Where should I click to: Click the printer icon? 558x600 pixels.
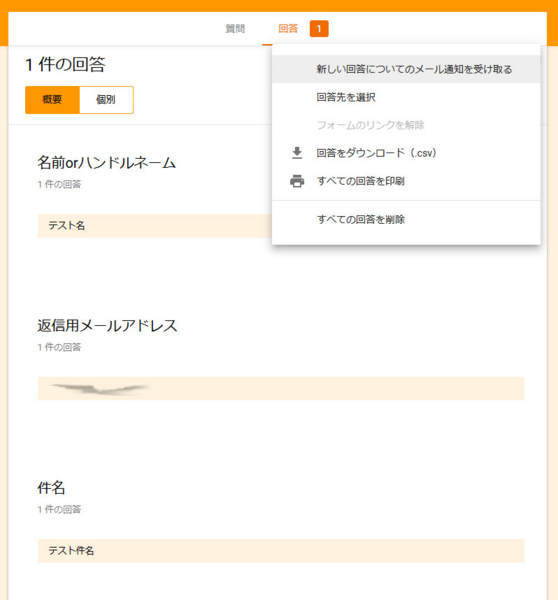[297, 181]
